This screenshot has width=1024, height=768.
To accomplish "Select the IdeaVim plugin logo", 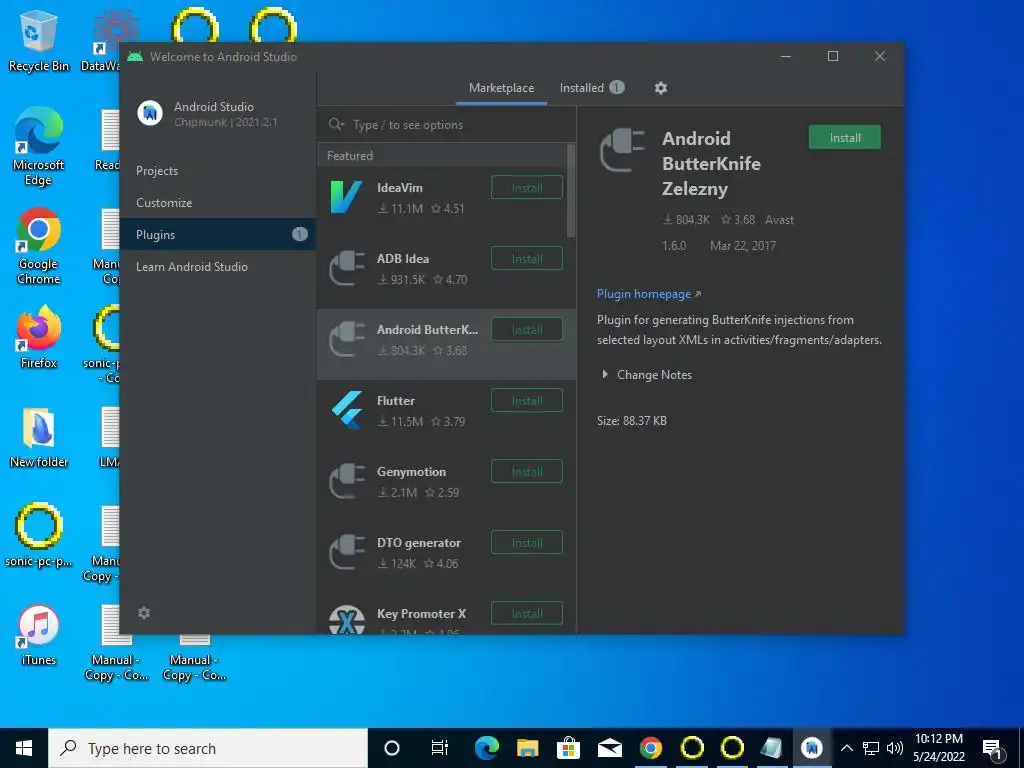I will [346, 197].
